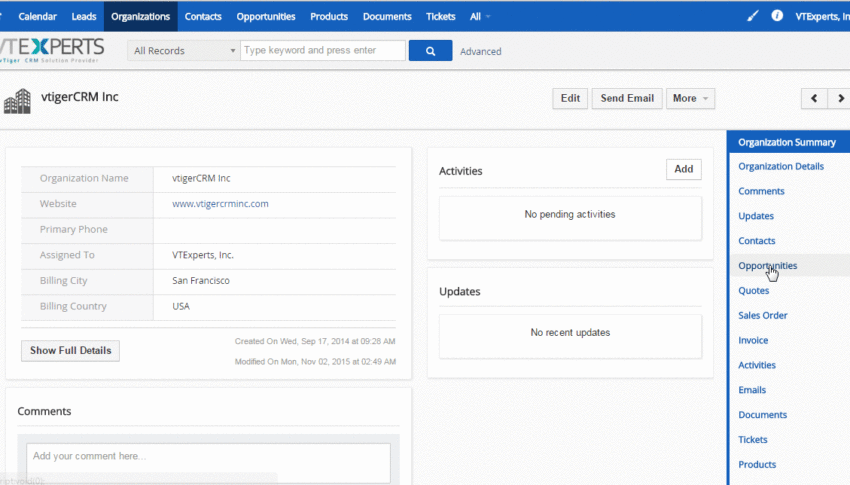This screenshot has height=485, width=850.
Task: Open Contacts in right sidebar
Action: [757, 241]
